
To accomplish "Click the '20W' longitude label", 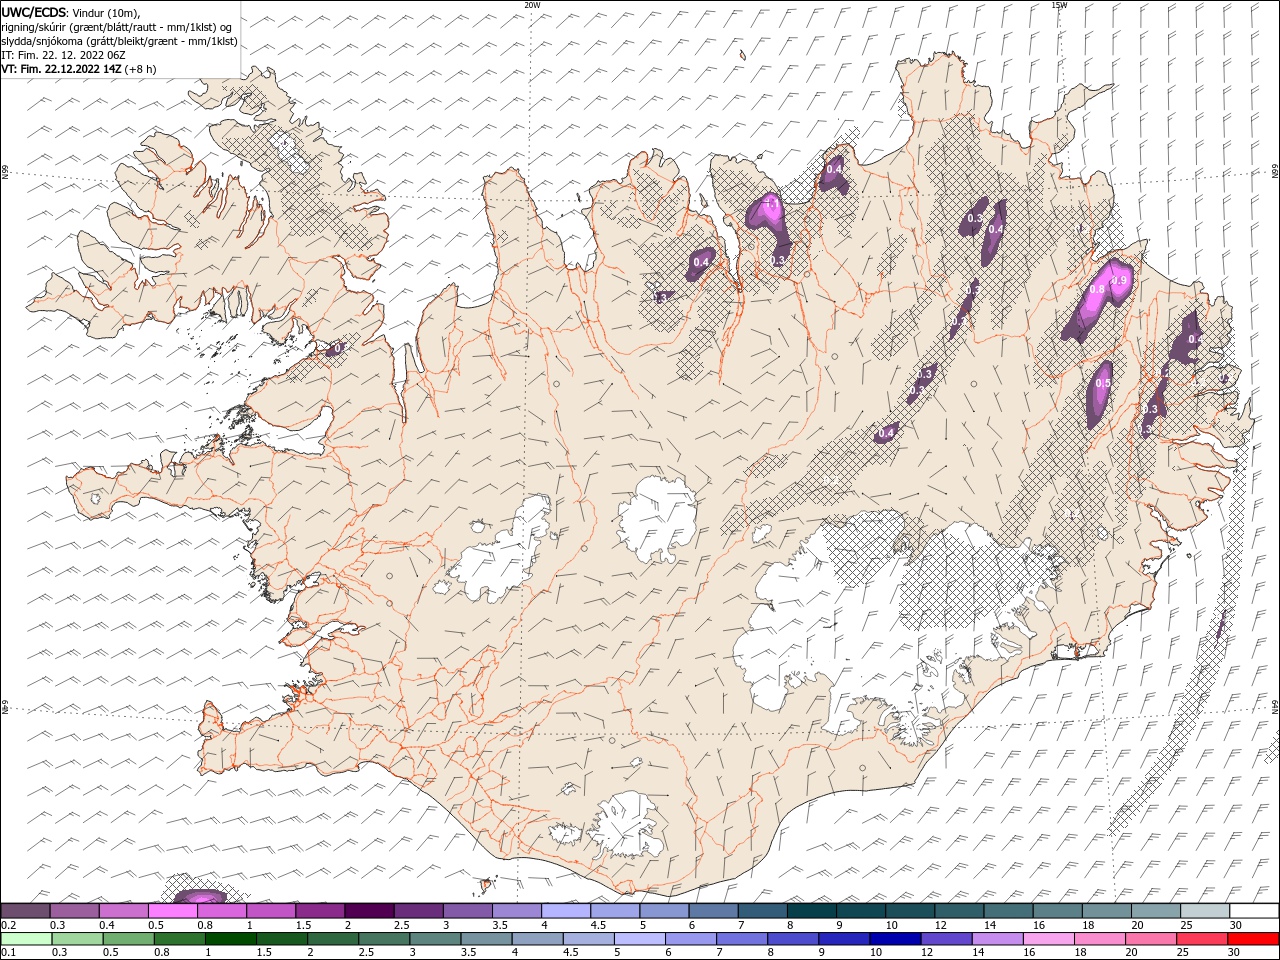I will point(532,5).
